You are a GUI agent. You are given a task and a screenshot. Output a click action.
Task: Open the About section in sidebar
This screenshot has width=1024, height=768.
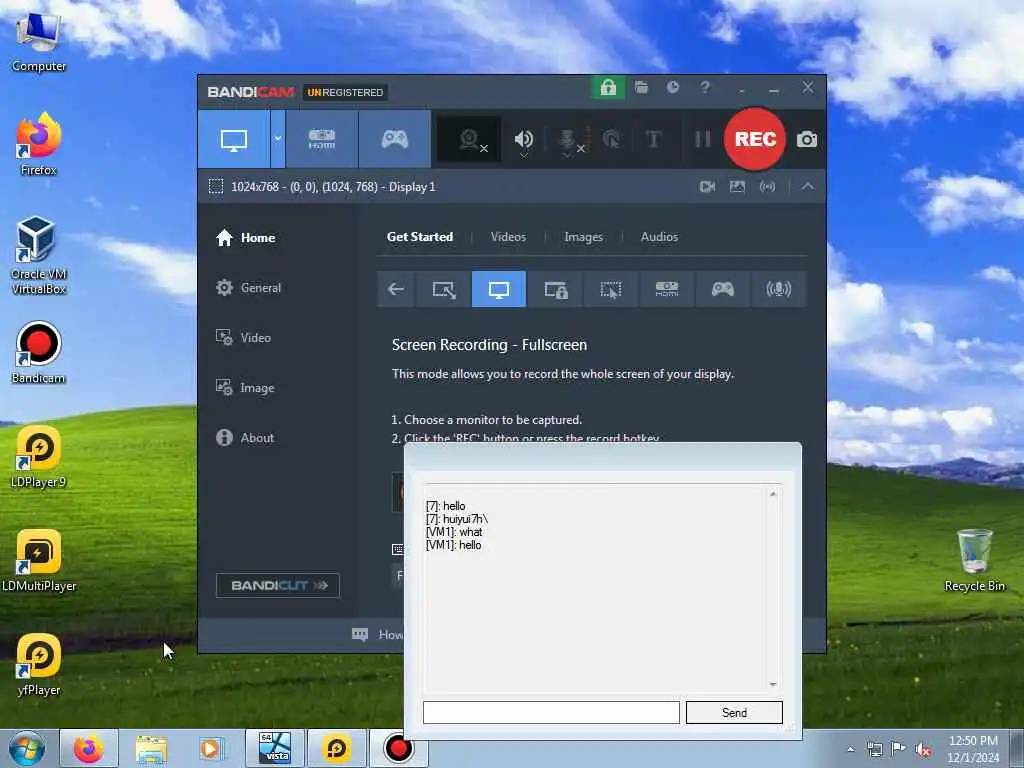point(246,438)
